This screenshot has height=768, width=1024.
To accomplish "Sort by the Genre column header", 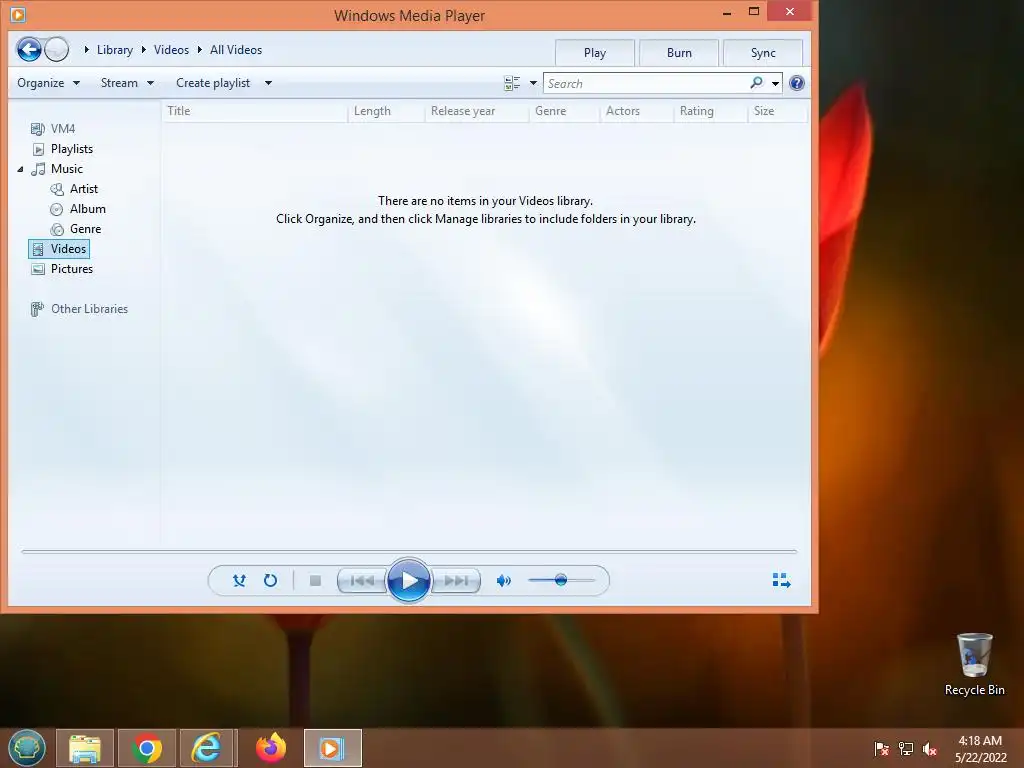I will click(565, 111).
